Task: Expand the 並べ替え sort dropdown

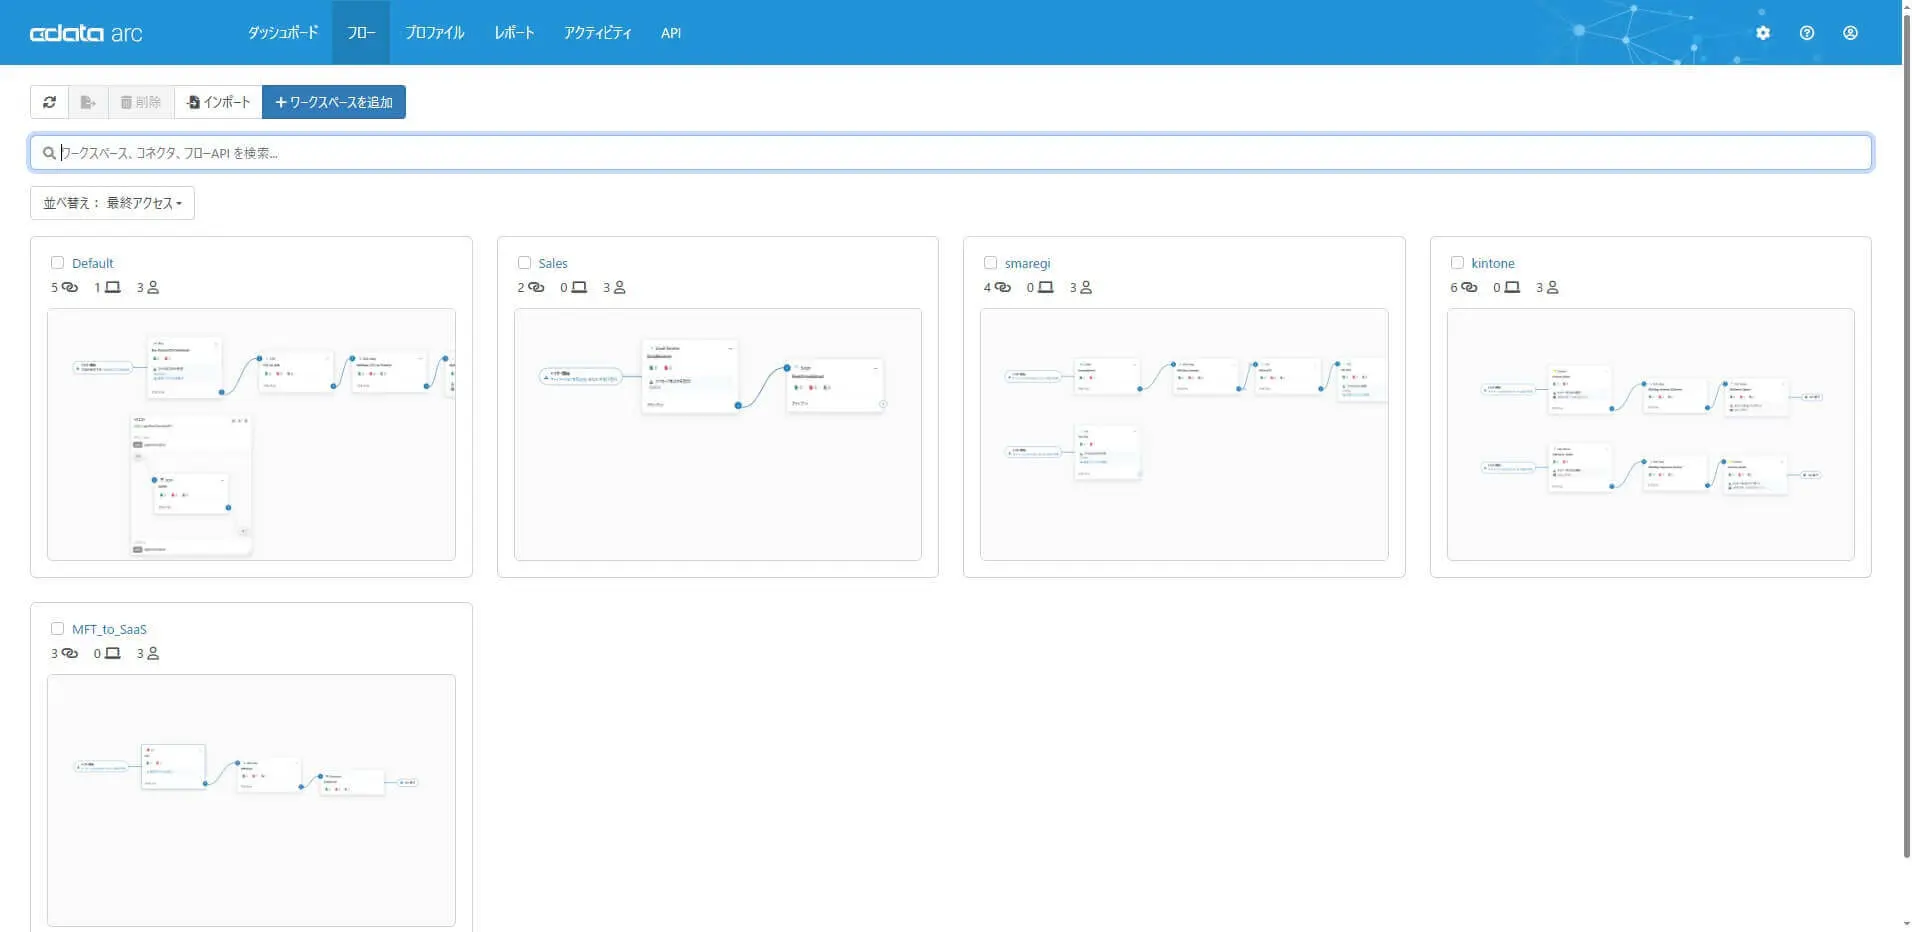Action: tap(112, 203)
